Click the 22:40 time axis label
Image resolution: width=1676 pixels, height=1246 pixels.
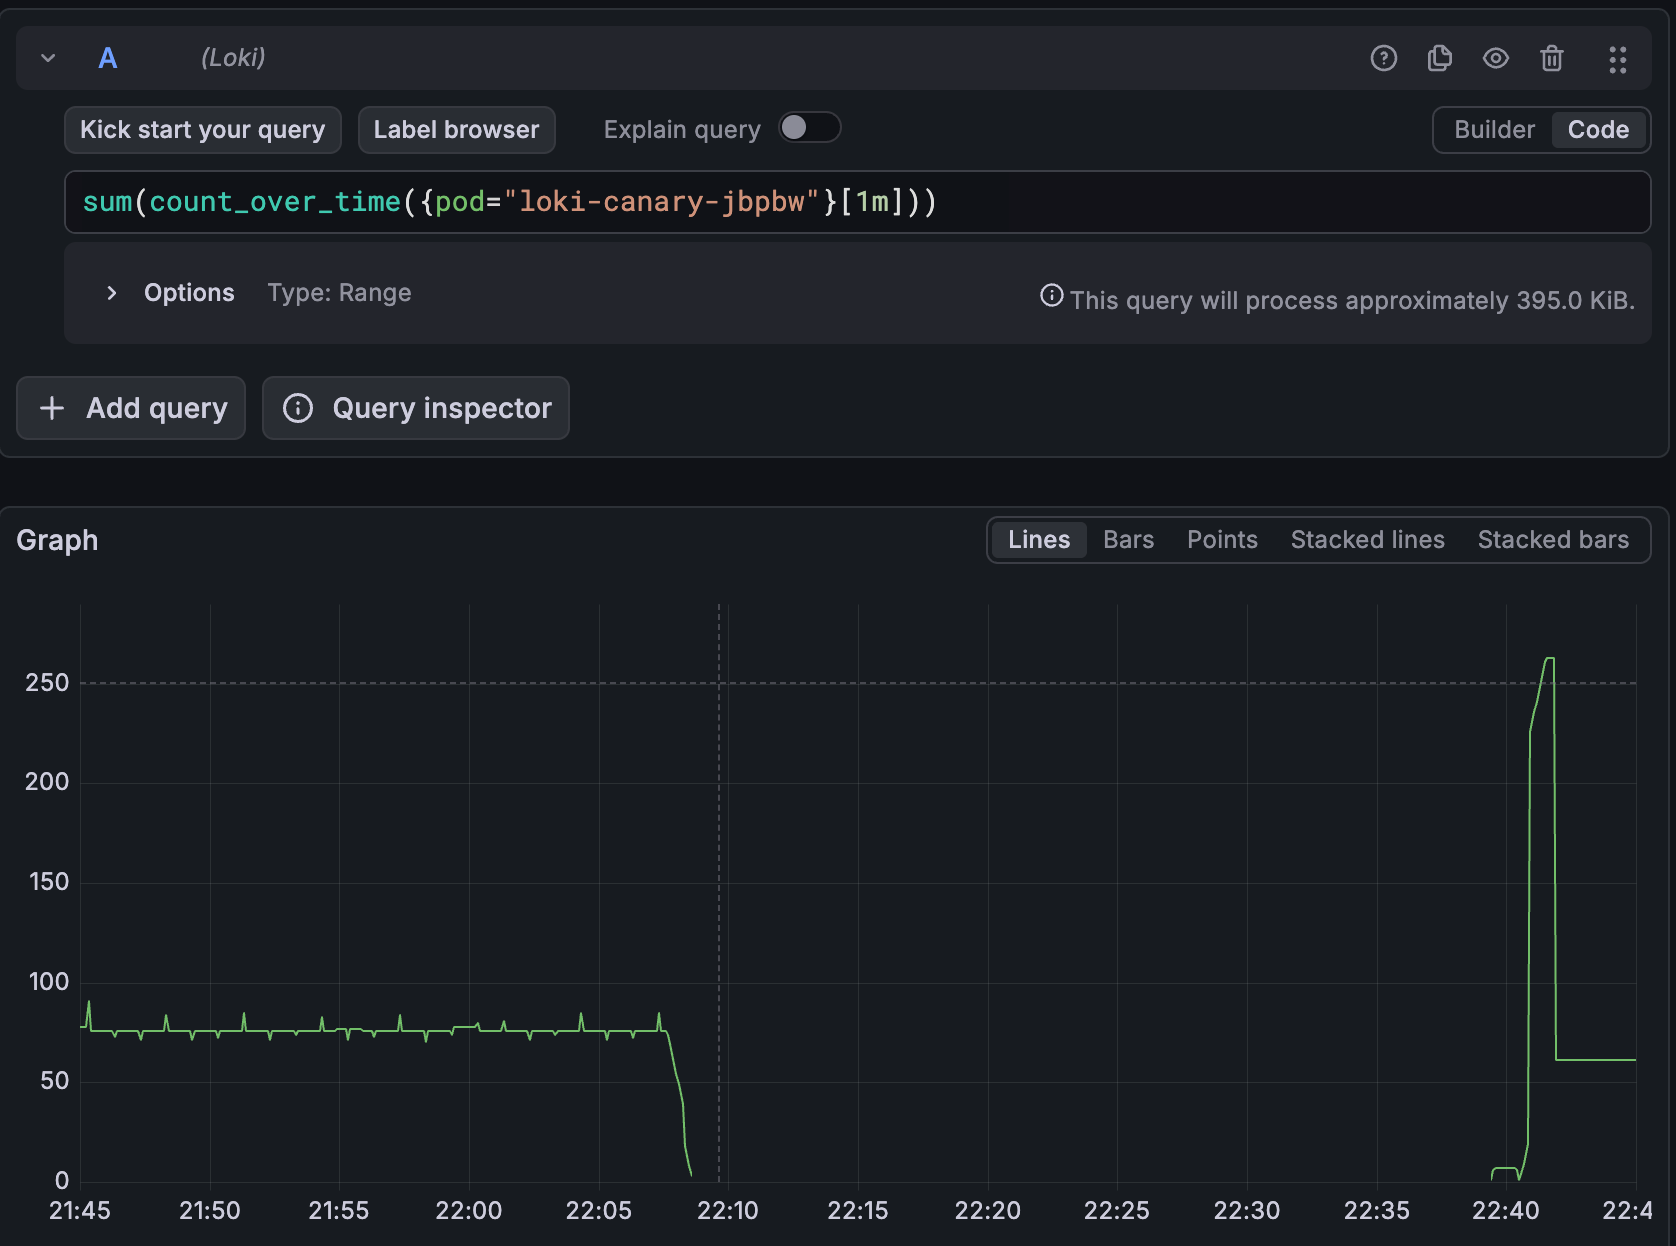1505,1211
